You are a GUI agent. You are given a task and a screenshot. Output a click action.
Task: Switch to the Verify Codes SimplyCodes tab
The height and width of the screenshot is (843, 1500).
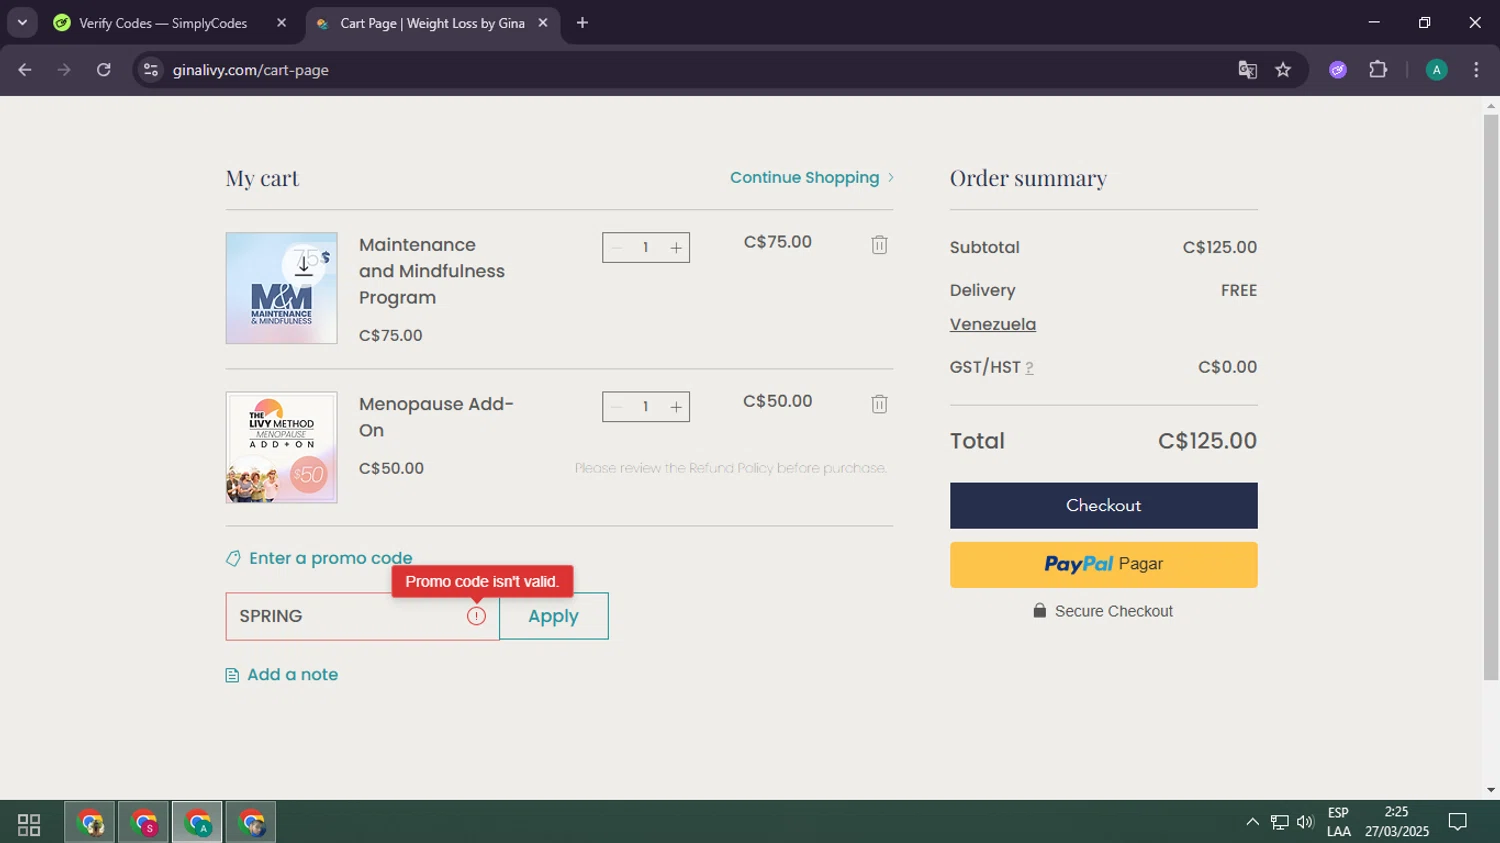[x=163, y=23]
